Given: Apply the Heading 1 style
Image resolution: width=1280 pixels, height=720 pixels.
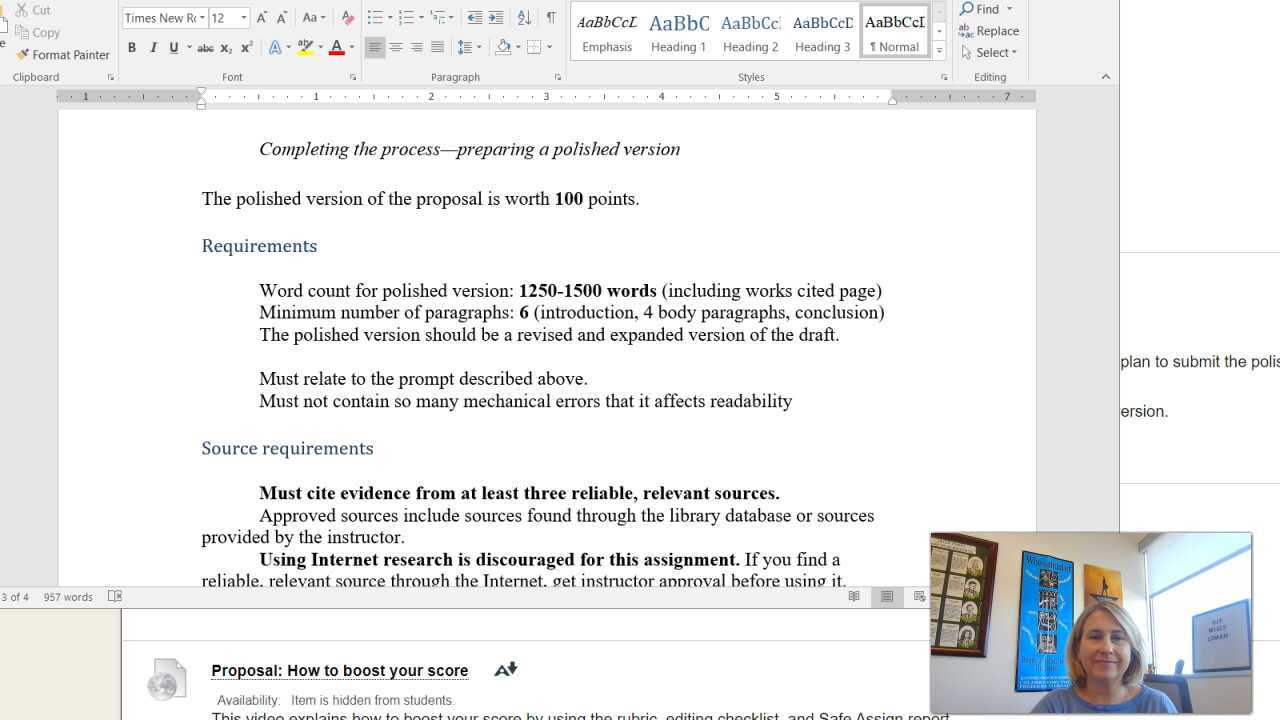Looking at the screenshot, I should click(x=678, y=32).
